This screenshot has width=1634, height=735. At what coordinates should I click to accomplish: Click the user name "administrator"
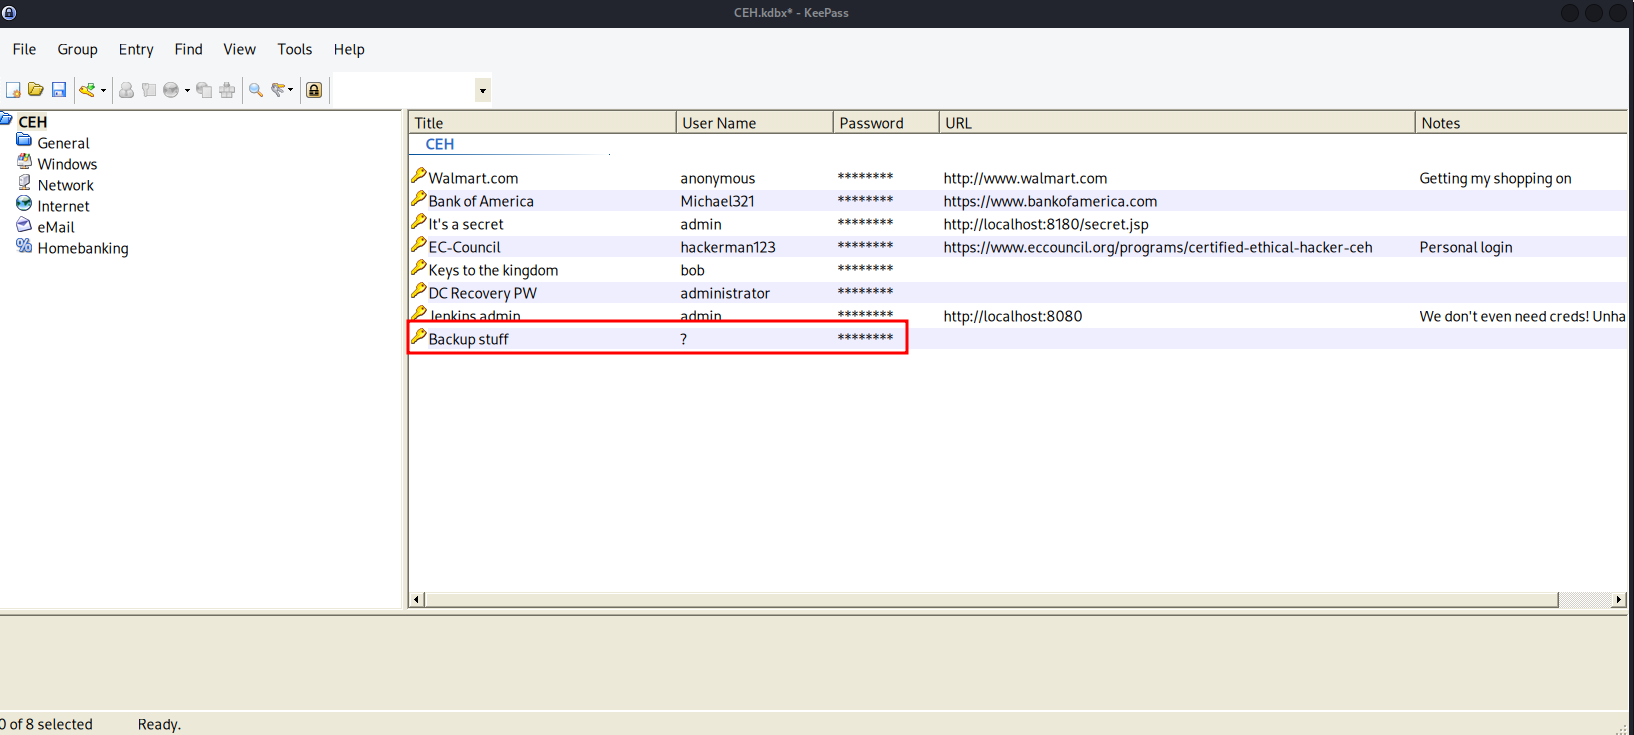pos(725,293)
